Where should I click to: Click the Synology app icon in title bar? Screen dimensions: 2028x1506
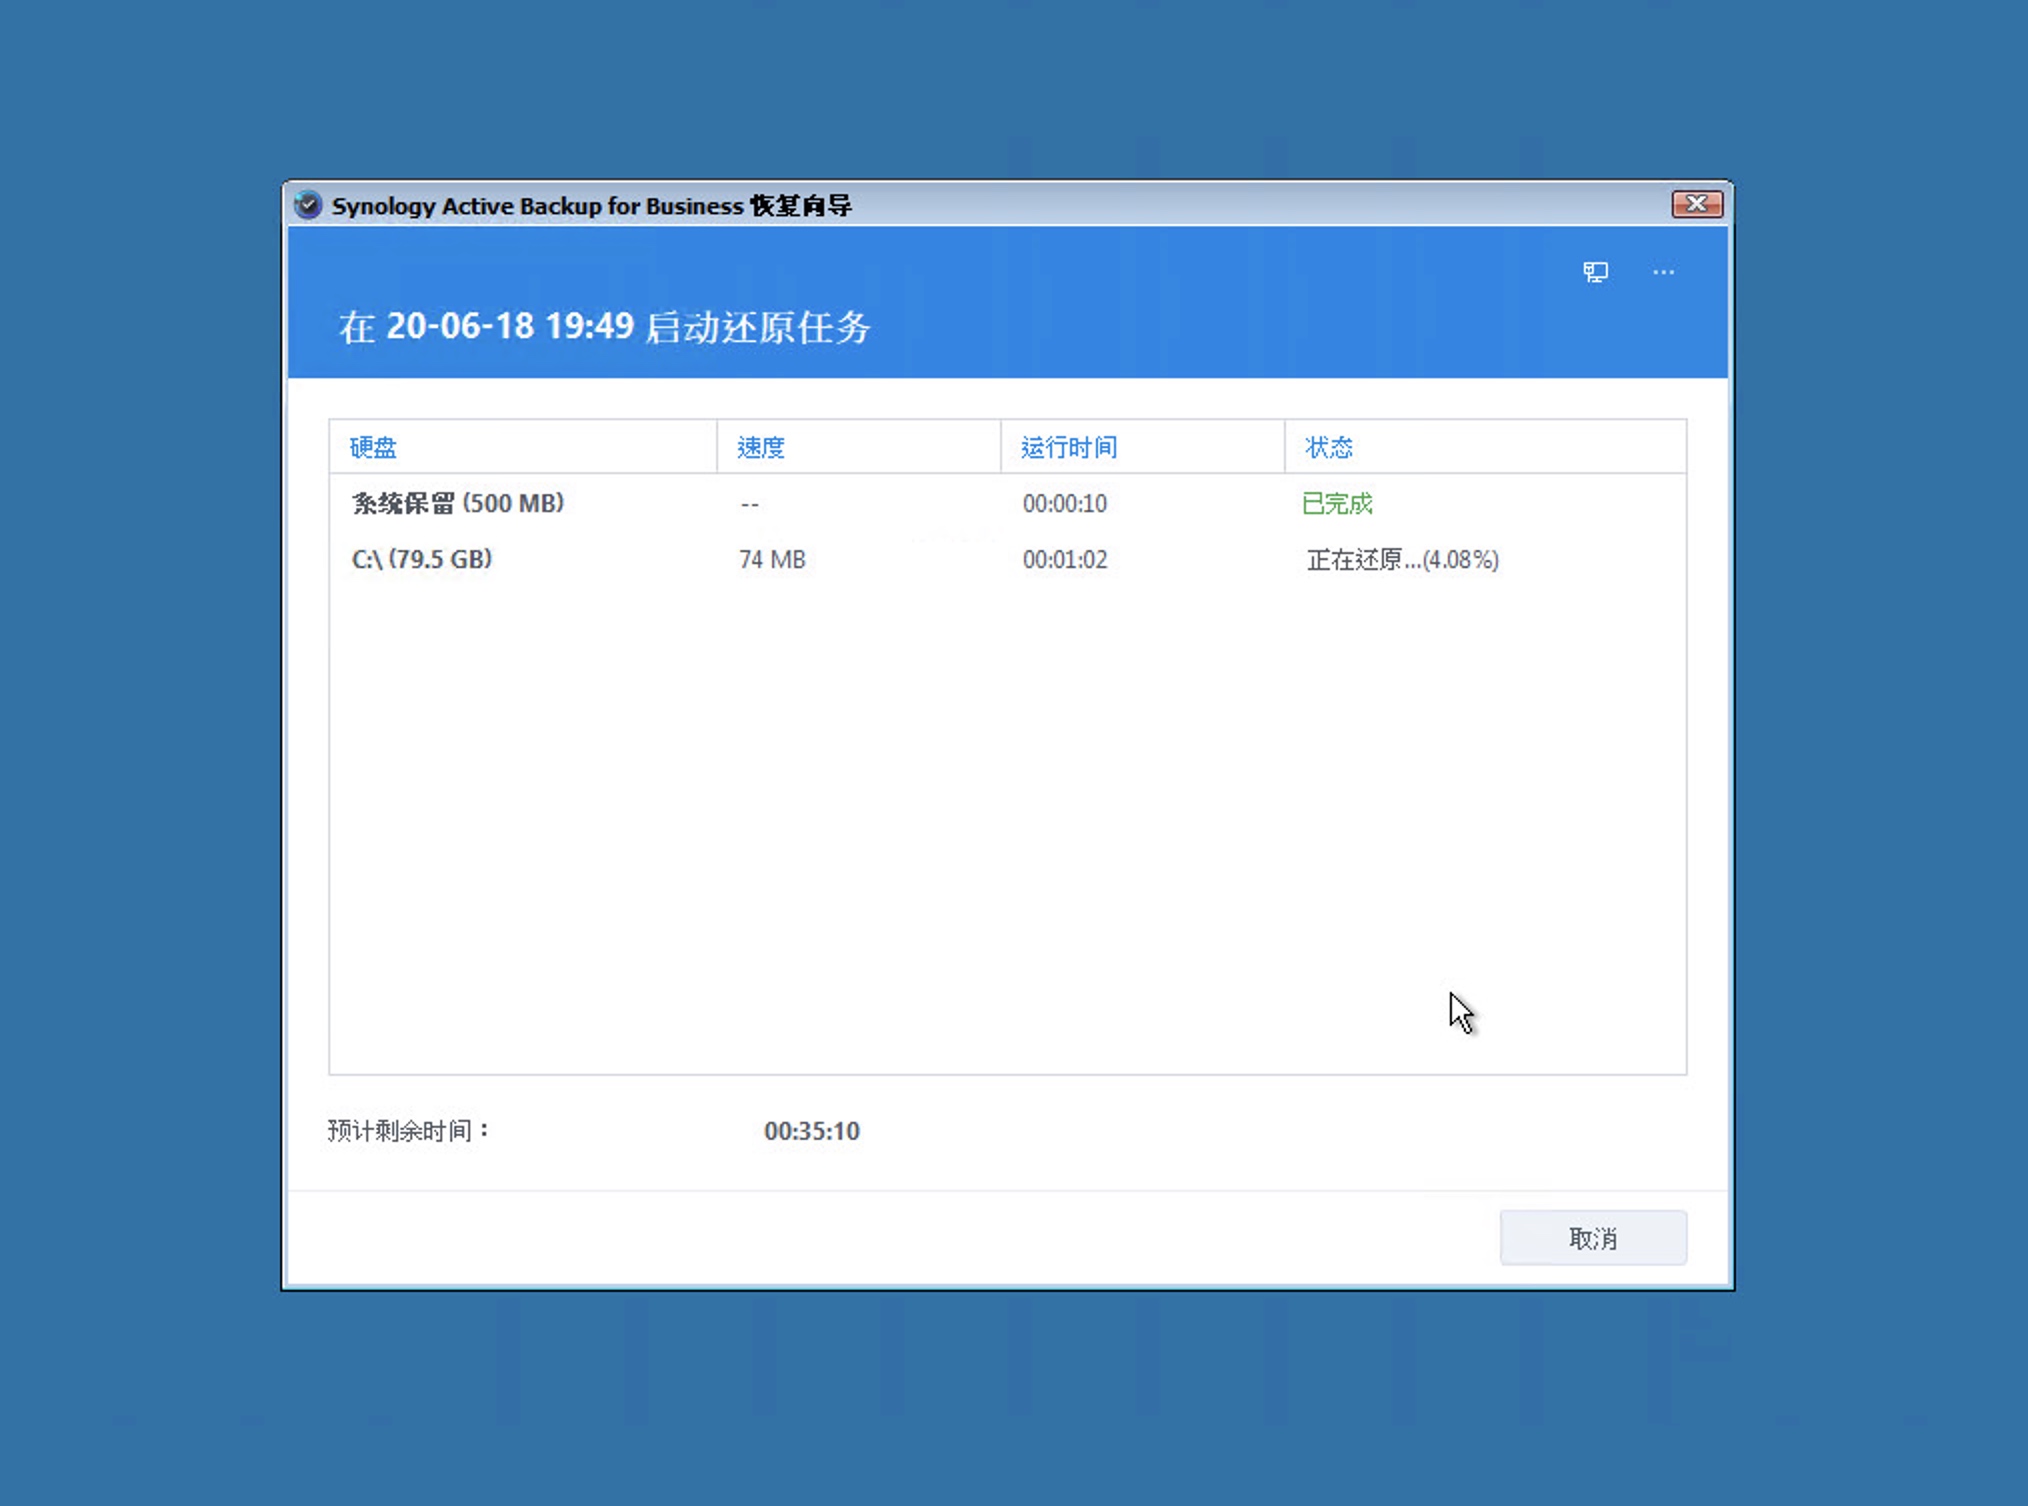tap(308, 205)
